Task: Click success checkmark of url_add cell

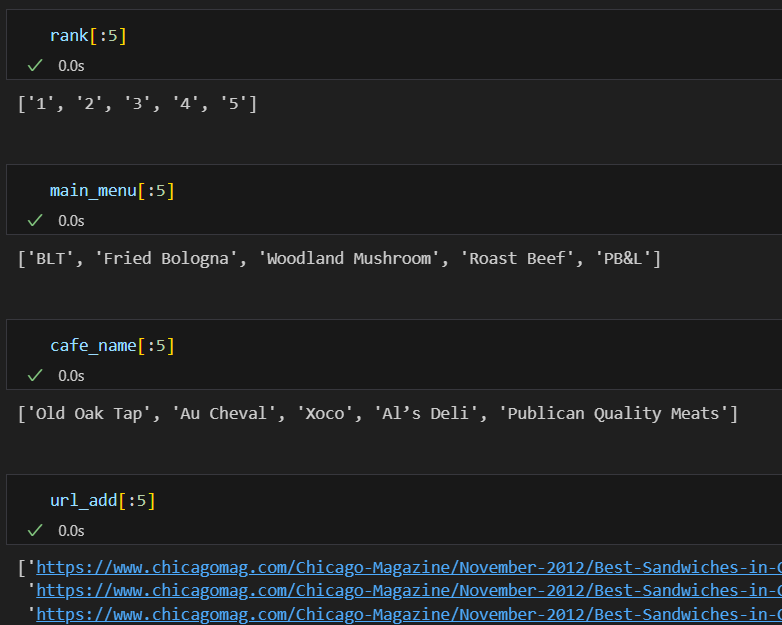Action: pos(35,531)
